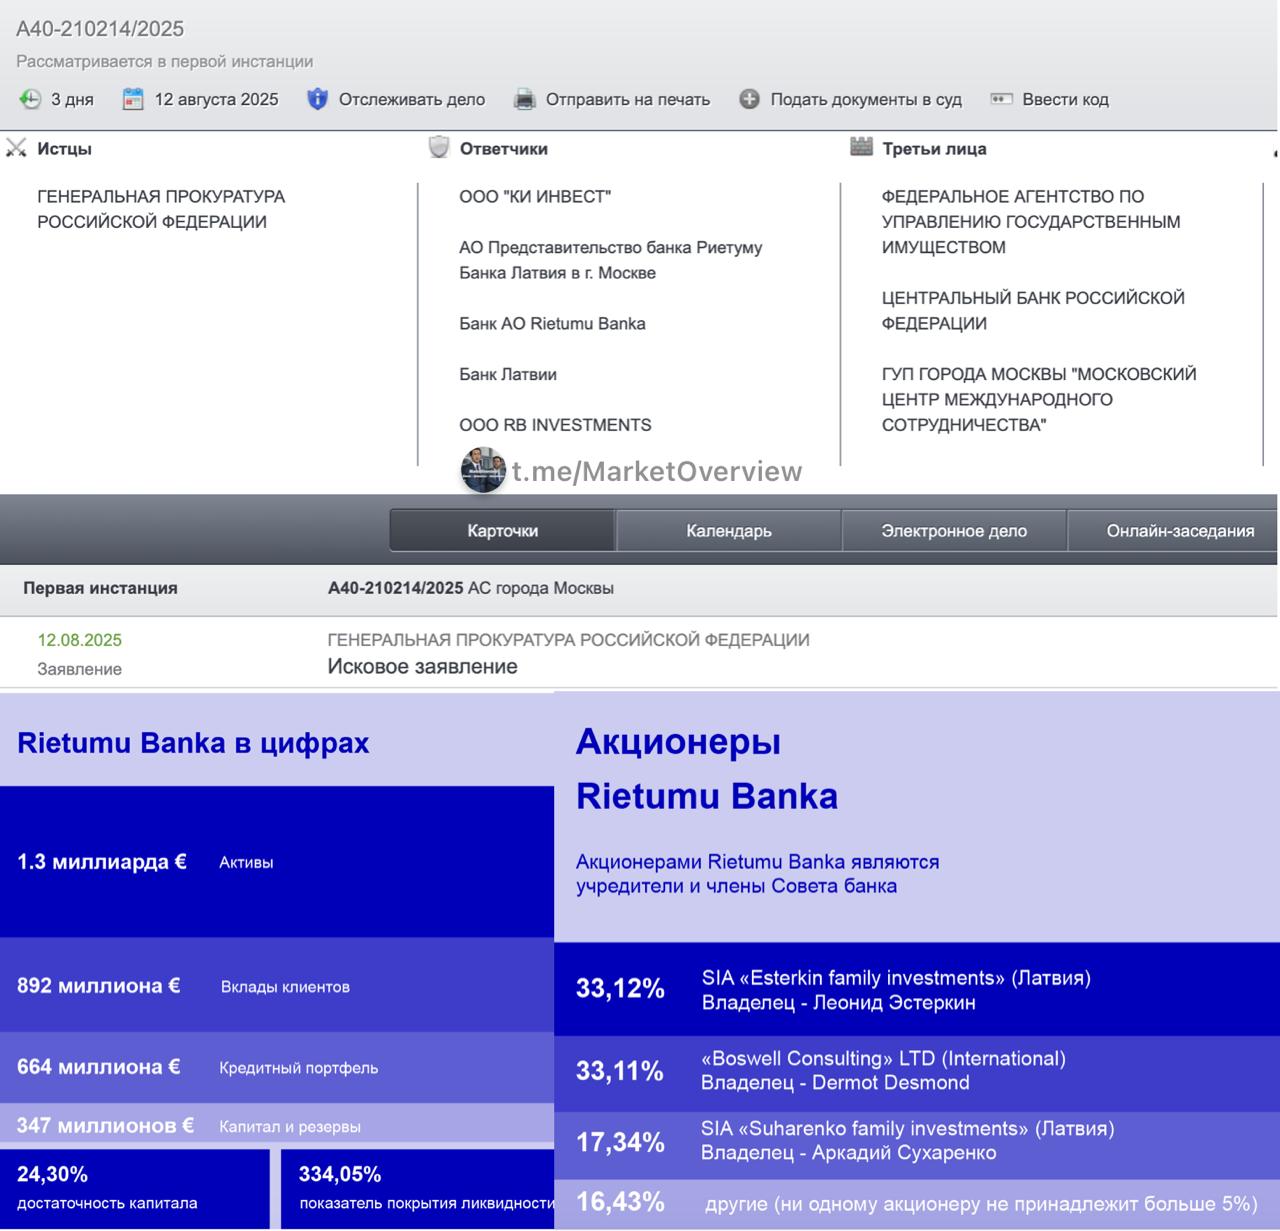Image resolution: width=1280 pixels, height=1231 pixels.
Task: Click the MarketOverview channel avatar
Action: click(483, 470)
